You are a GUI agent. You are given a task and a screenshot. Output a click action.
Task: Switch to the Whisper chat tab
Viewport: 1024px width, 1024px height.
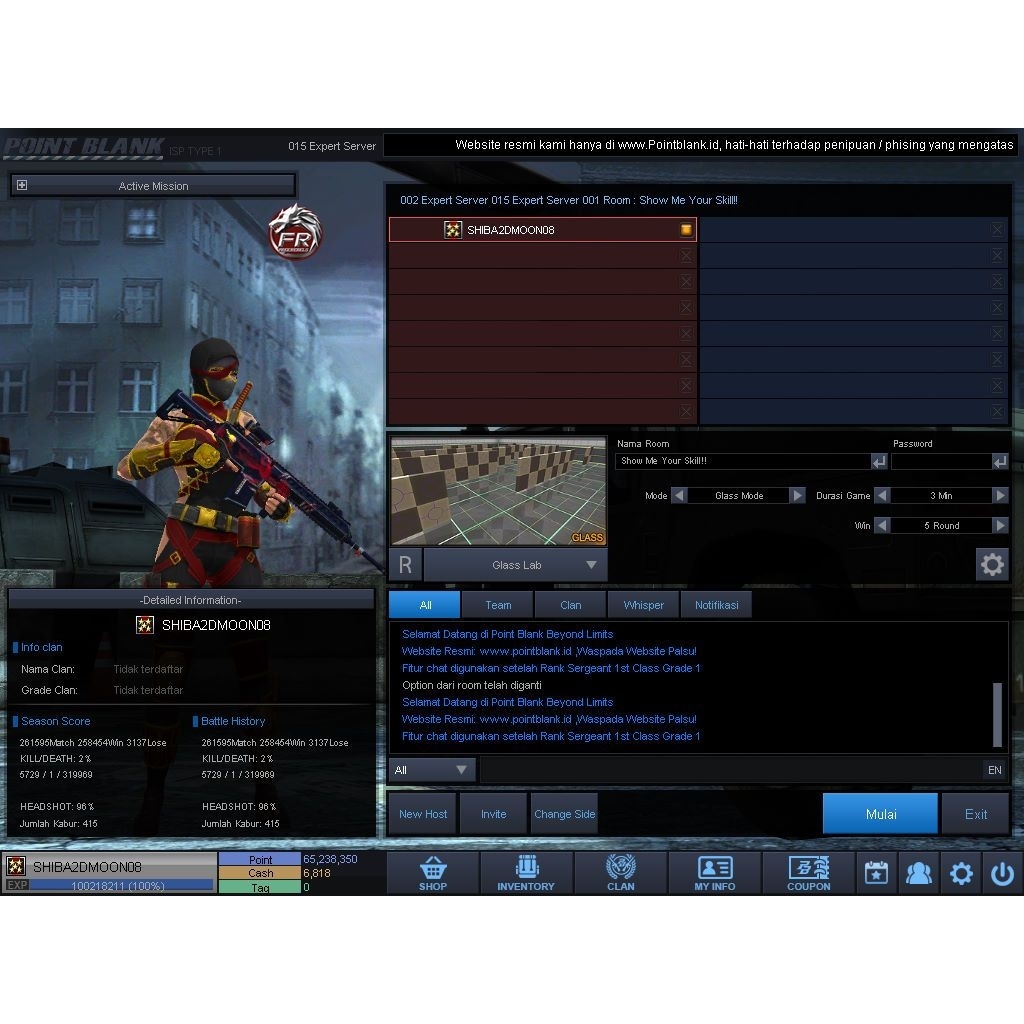tap(643, 604)
